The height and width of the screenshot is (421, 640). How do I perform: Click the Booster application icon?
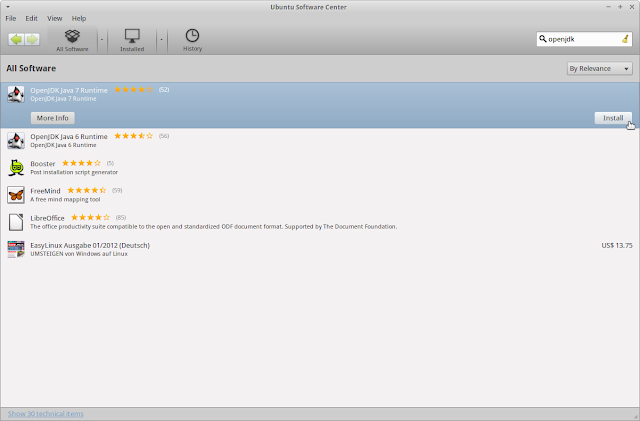[x=16, y=168]
